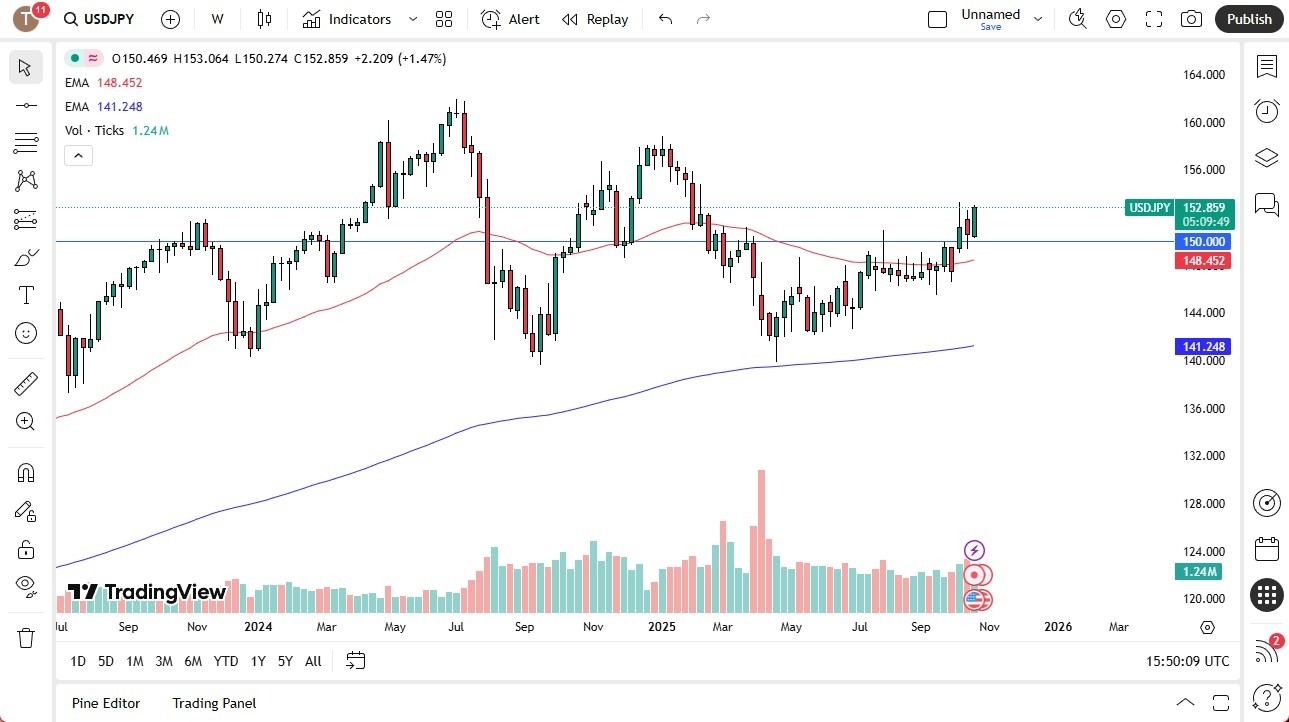Open chart settings gear
The height and width of the screenshot is (722, 1289).
[x=1115, y=18]
